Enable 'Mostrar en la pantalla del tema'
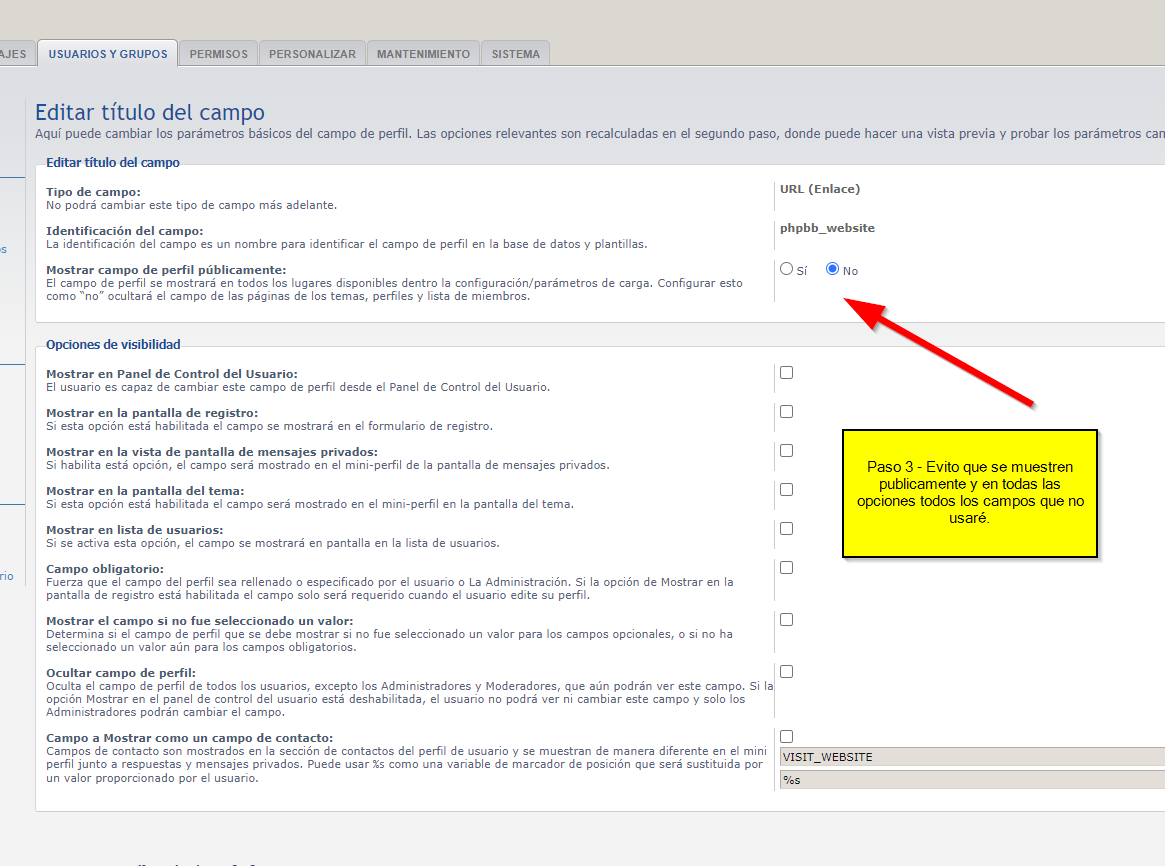Screen dimensions: 1165x866 click(x=787, y=490)
